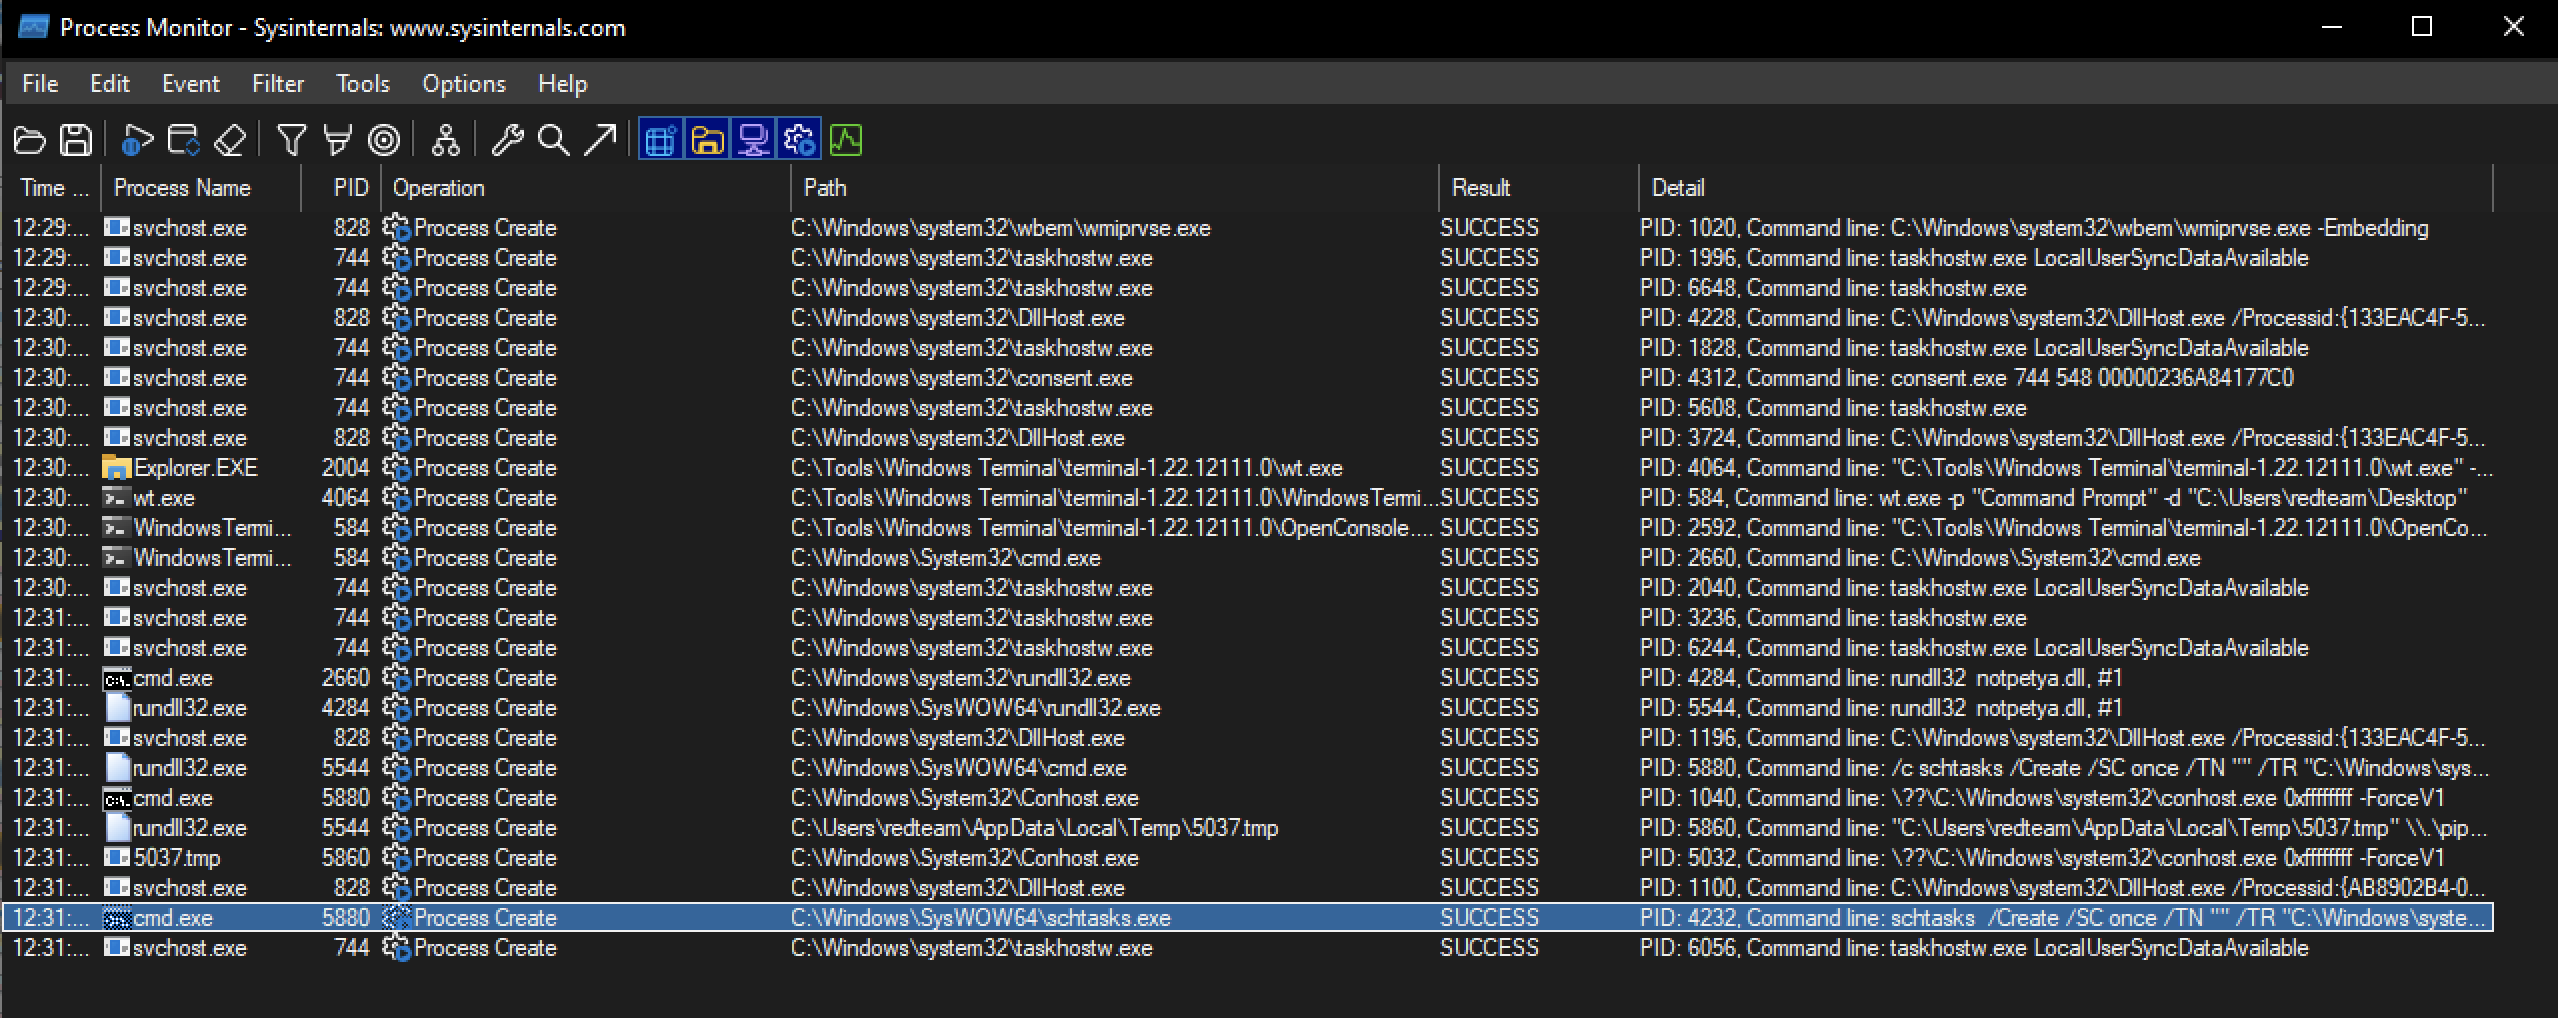Open the Highlight dialog via the highlighter icon
Viewport: 2558px width, 1018px height.
point(338,140)
